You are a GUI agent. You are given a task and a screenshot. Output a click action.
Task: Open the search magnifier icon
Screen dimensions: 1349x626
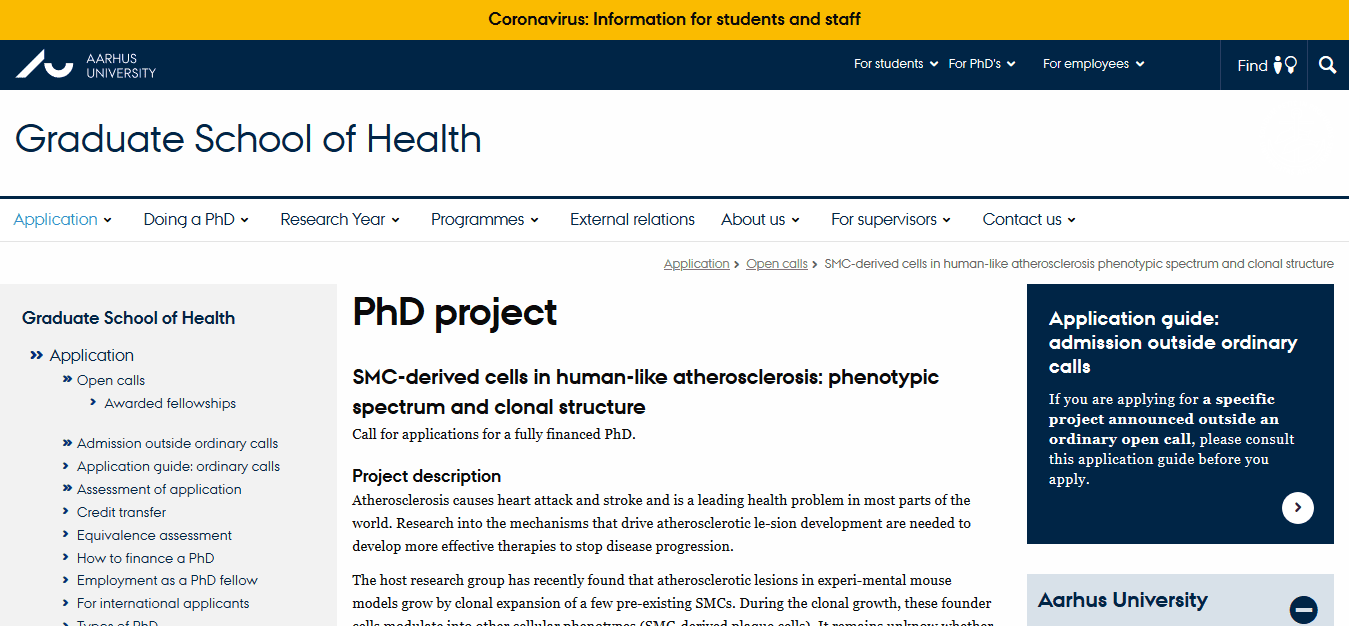click(x=1327, y=65)
